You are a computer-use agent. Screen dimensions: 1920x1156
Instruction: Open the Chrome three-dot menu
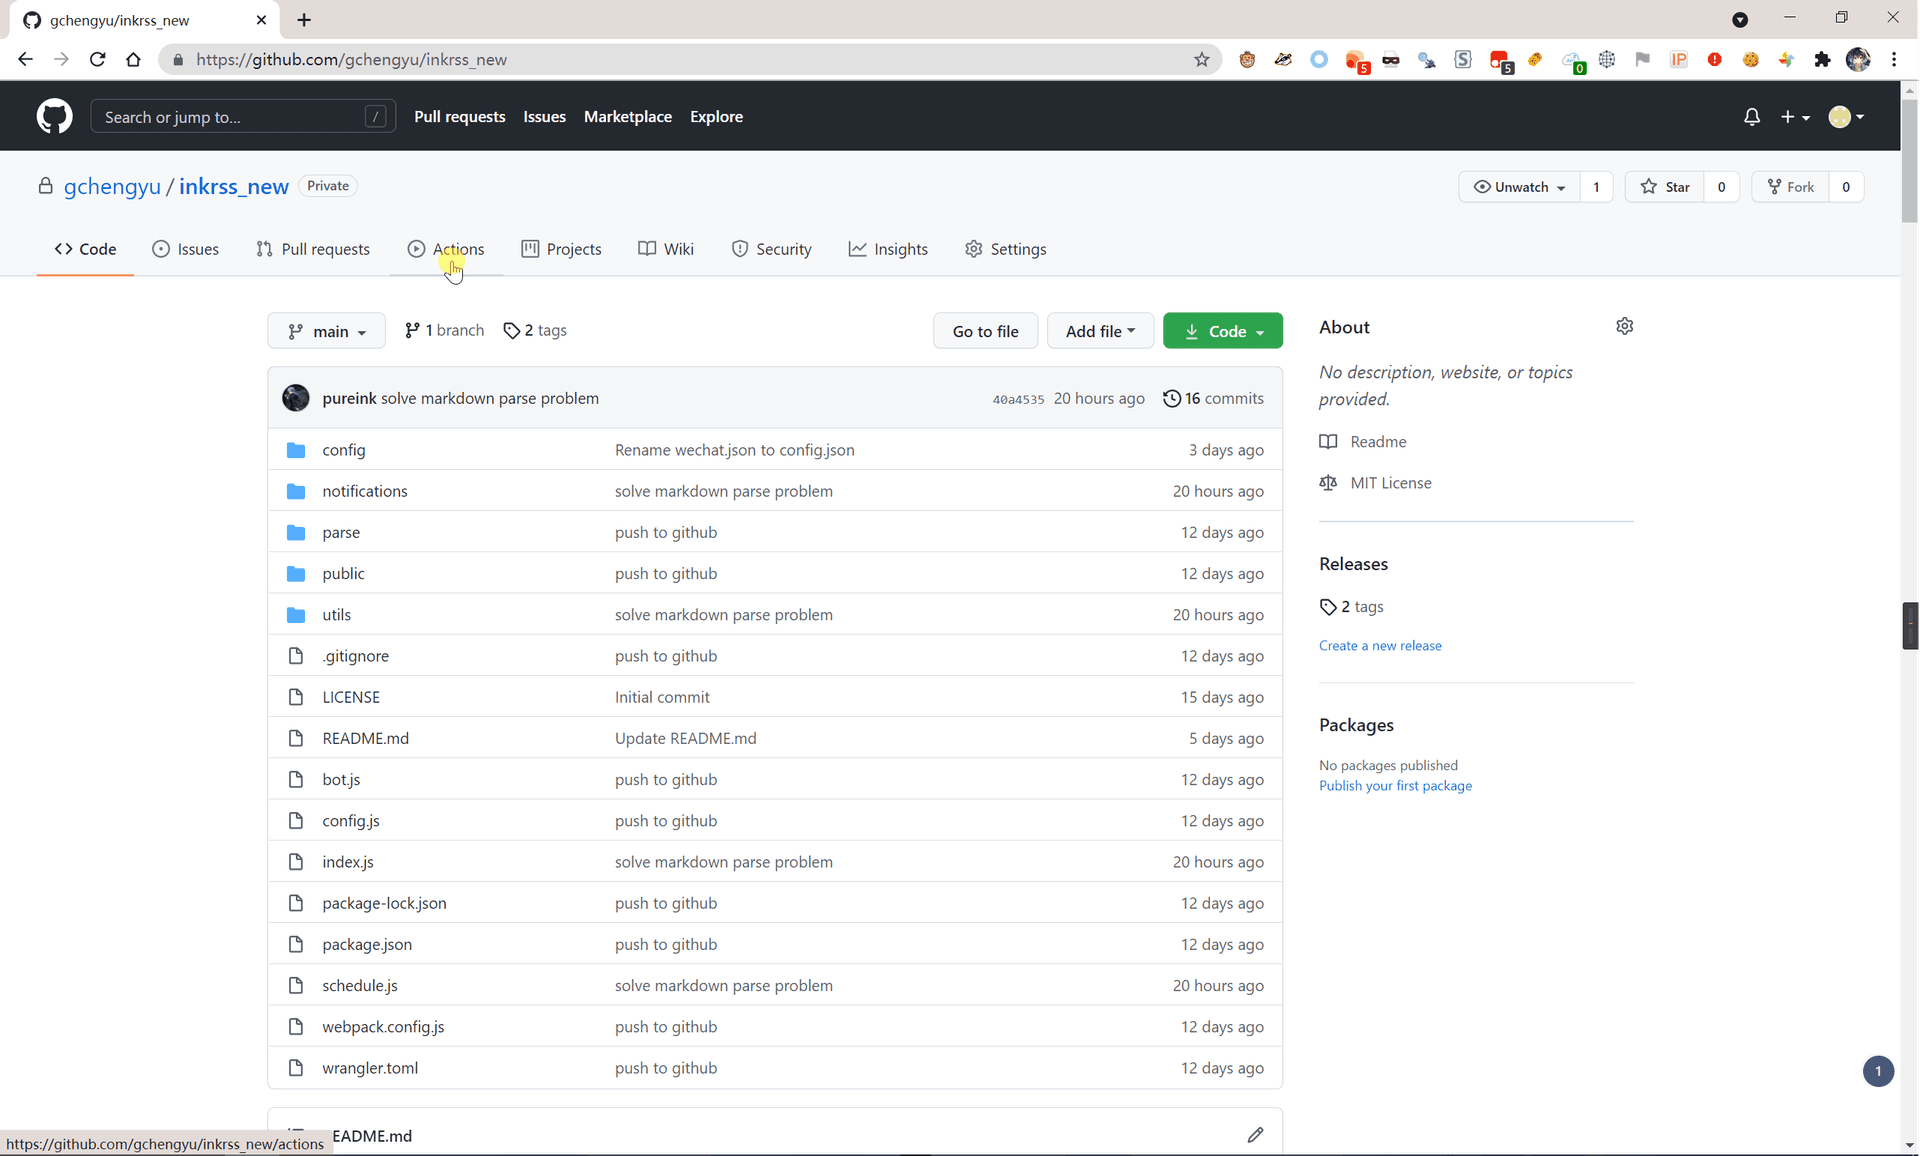coord(1894,60)
